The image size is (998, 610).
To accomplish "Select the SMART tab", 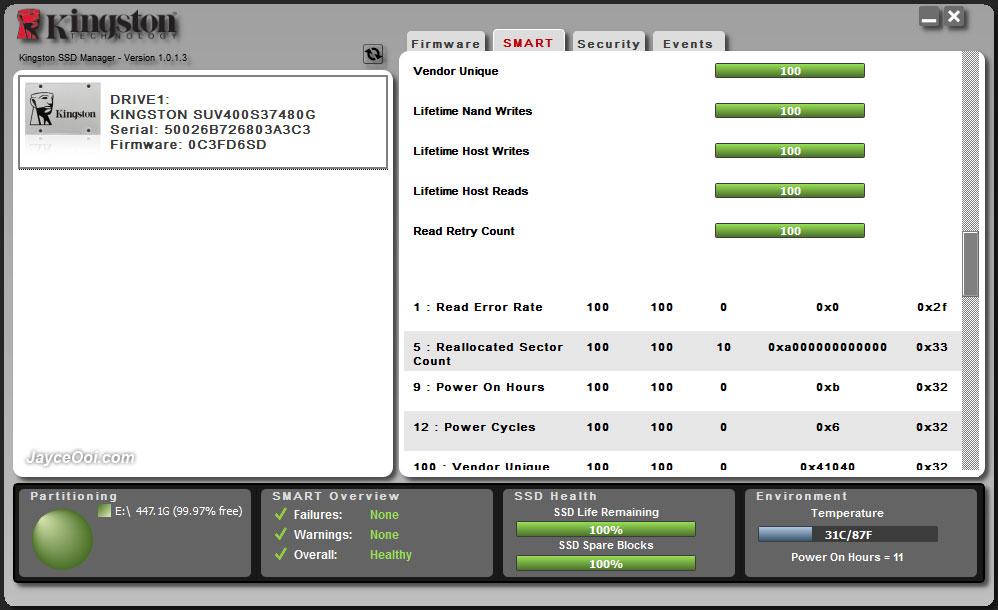I will point(528,41).
